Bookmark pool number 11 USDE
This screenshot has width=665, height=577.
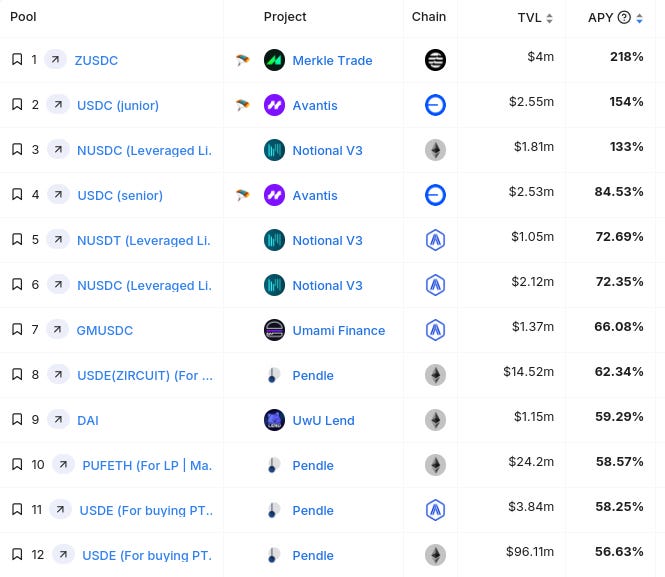tap(17, 509)
